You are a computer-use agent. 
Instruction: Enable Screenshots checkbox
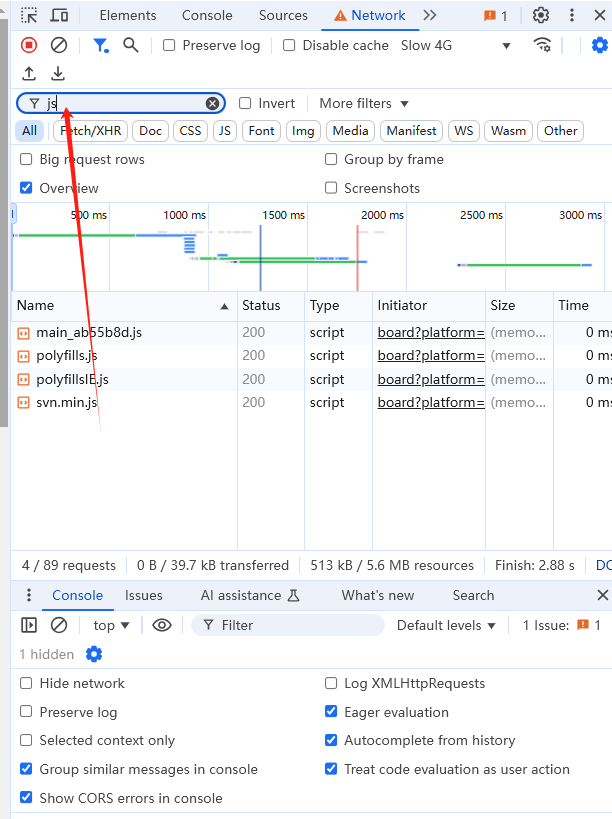point(331,188)
